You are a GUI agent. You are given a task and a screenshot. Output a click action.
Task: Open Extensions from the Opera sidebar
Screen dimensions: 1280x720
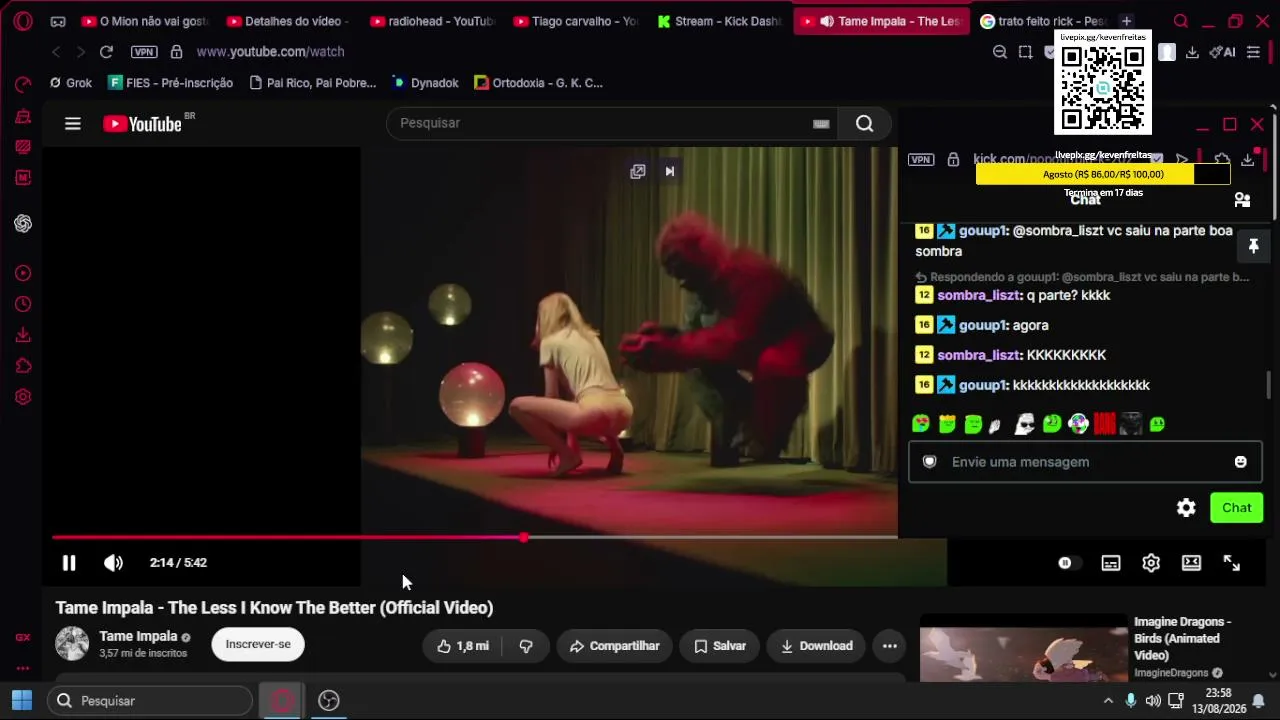pyautogui.click(x=23, y=366)
